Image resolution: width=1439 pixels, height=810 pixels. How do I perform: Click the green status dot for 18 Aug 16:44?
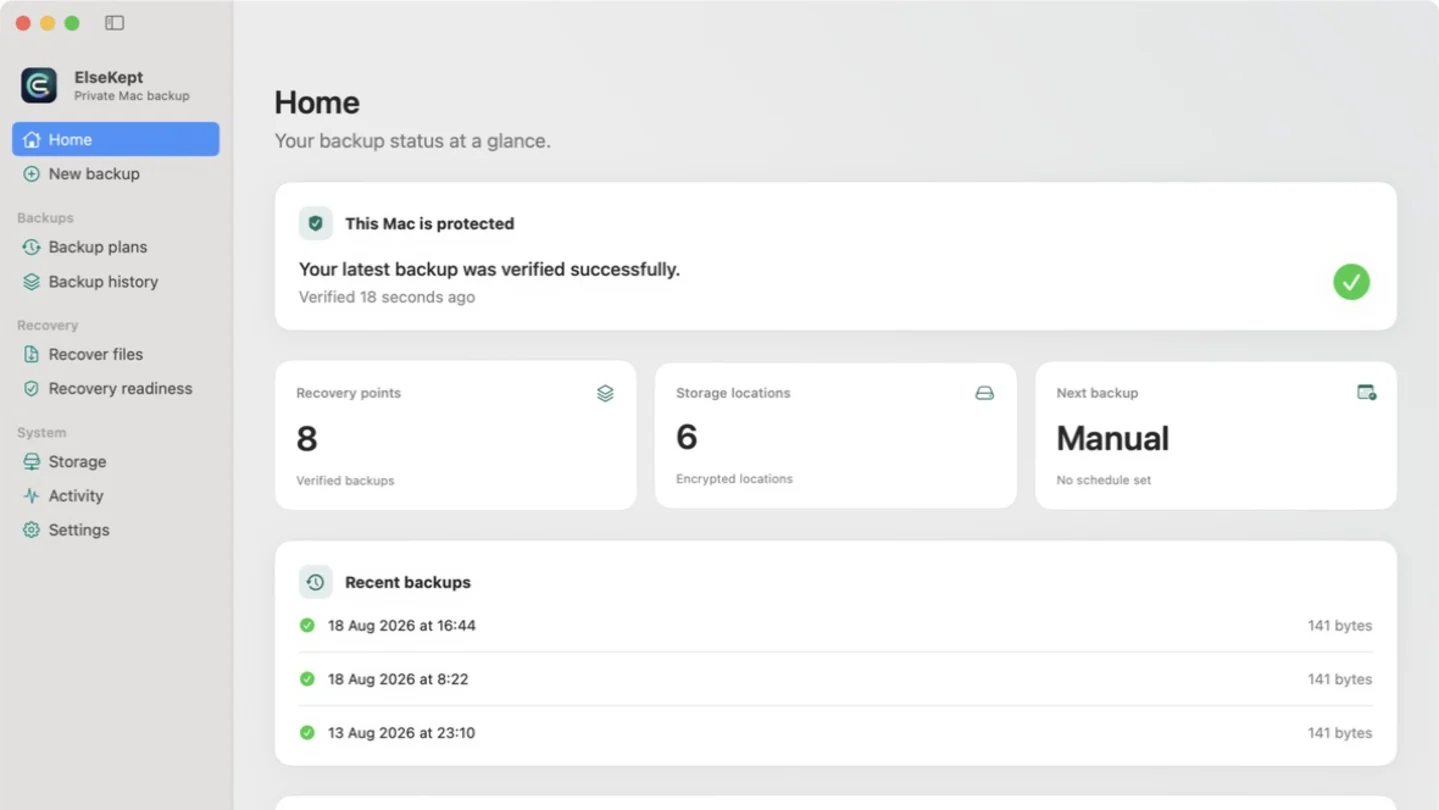coord(307,625)
